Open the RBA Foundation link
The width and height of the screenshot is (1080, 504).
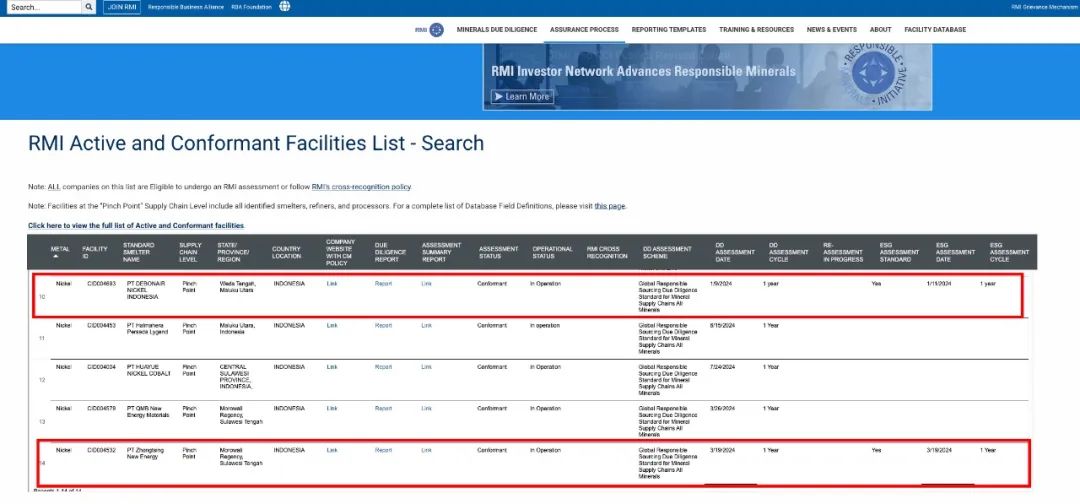coord(251,7)
